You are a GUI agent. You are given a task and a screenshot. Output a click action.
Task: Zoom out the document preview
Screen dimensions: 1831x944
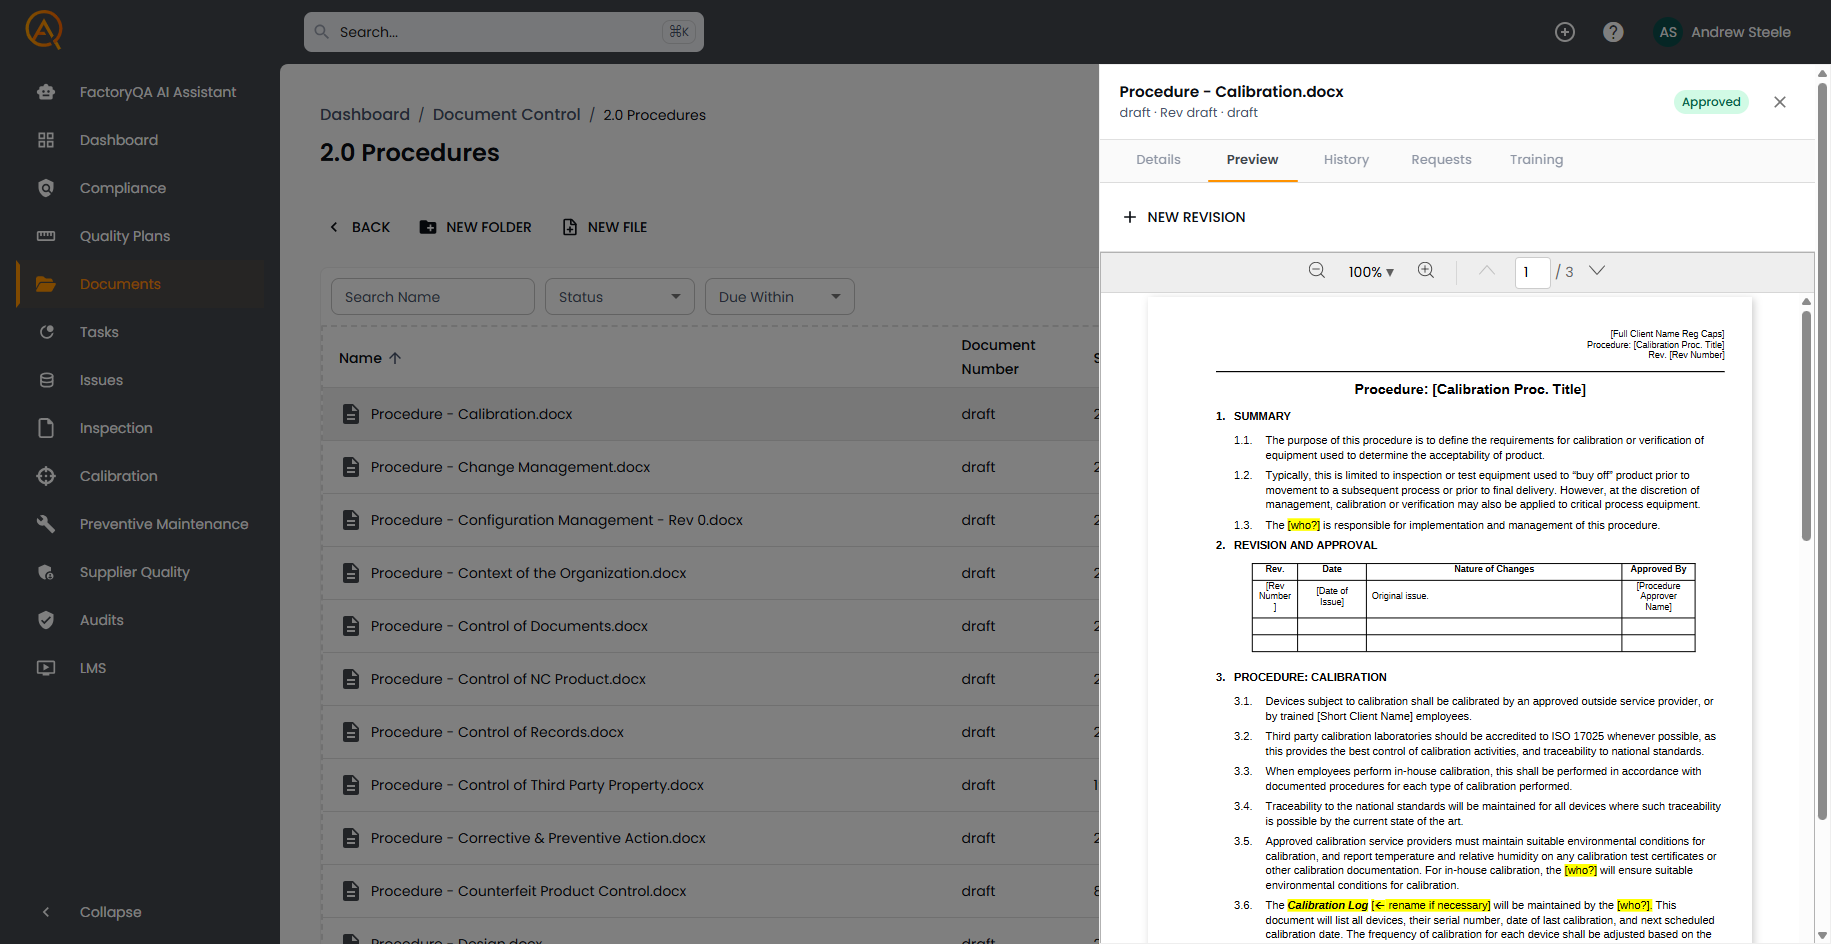[1316, 270]
